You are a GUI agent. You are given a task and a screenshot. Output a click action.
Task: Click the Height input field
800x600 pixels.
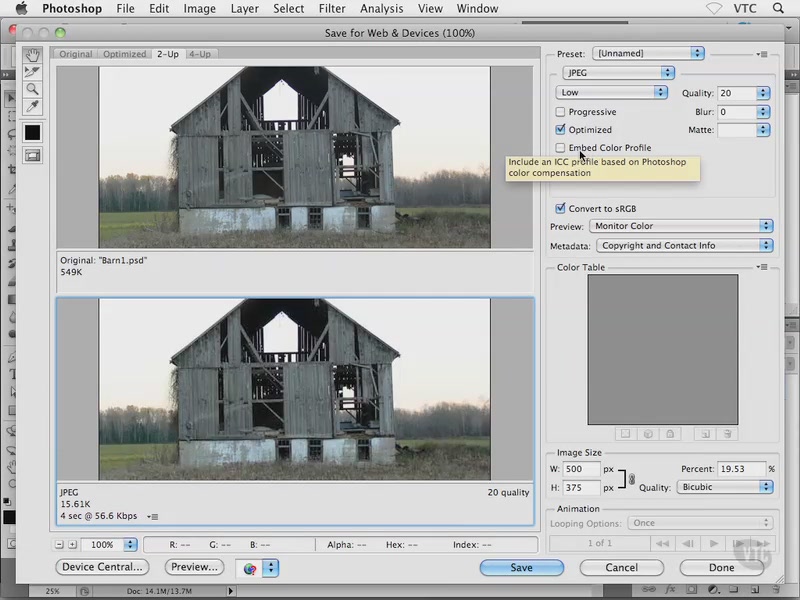coord(582,487)
